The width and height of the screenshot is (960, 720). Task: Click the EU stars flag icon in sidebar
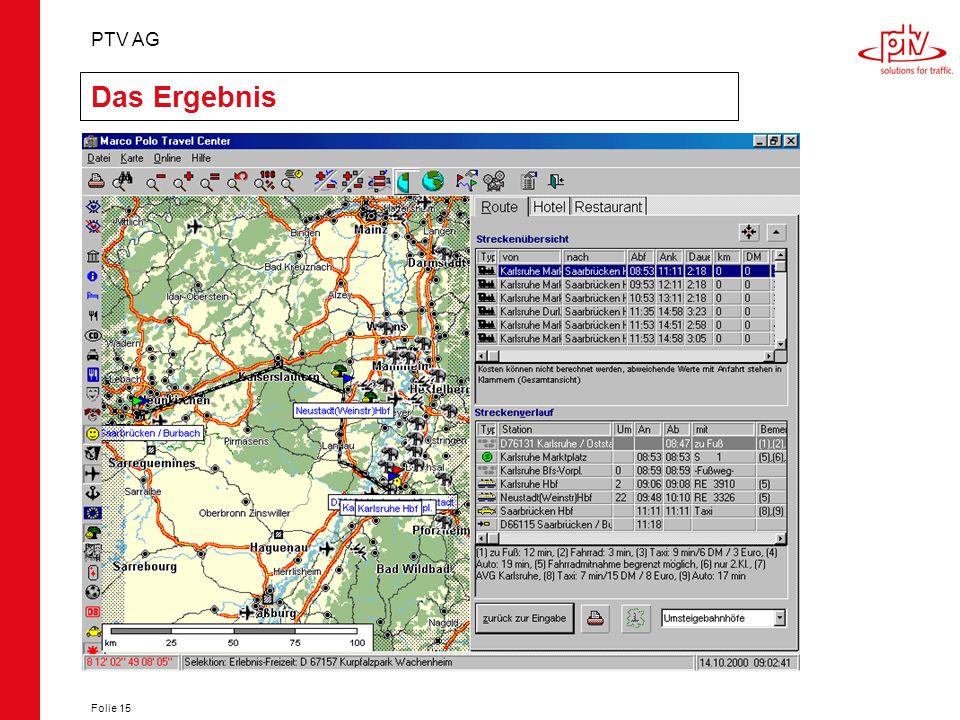92,512
